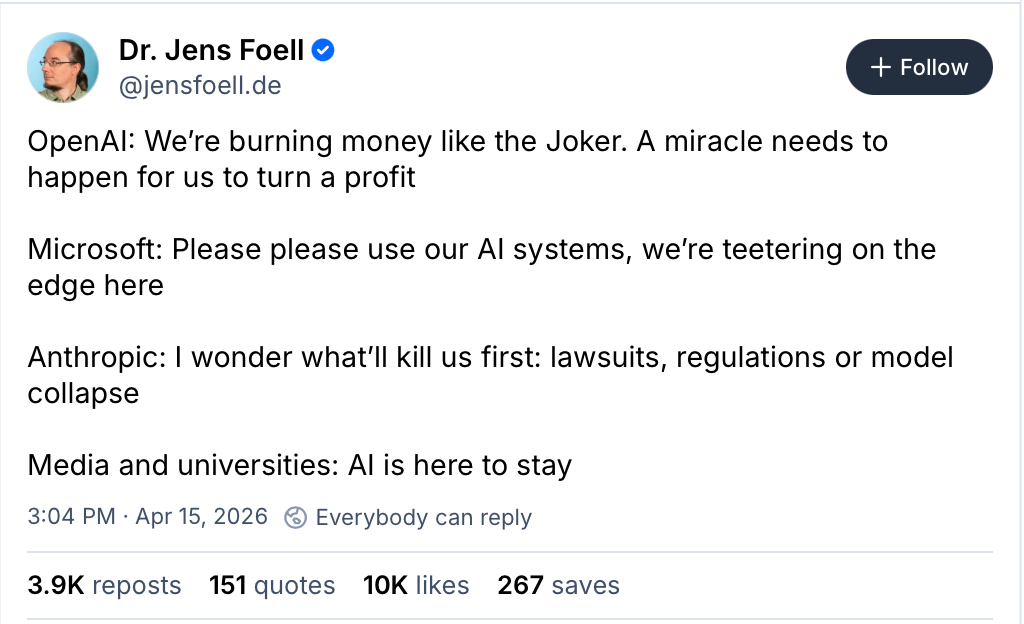Show the 10K likes list
Viewport: 1024px width, 624px height.
tap(416, 585)
